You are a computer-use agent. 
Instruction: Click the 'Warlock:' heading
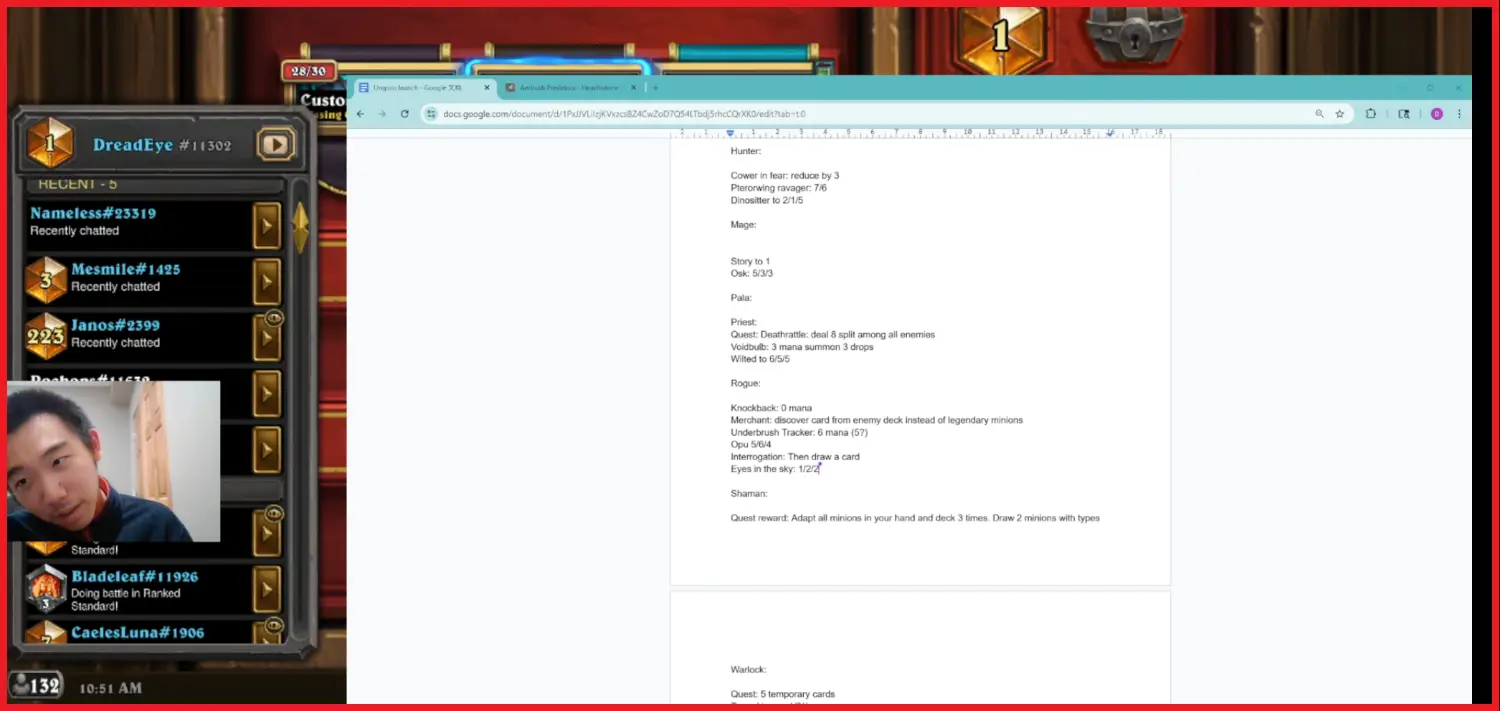[x=749, y=670]
